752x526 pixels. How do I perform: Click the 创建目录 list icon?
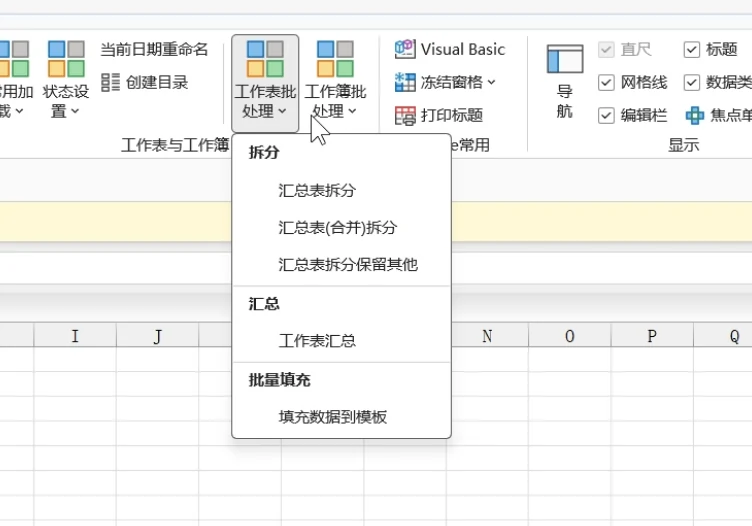point(110,82)
